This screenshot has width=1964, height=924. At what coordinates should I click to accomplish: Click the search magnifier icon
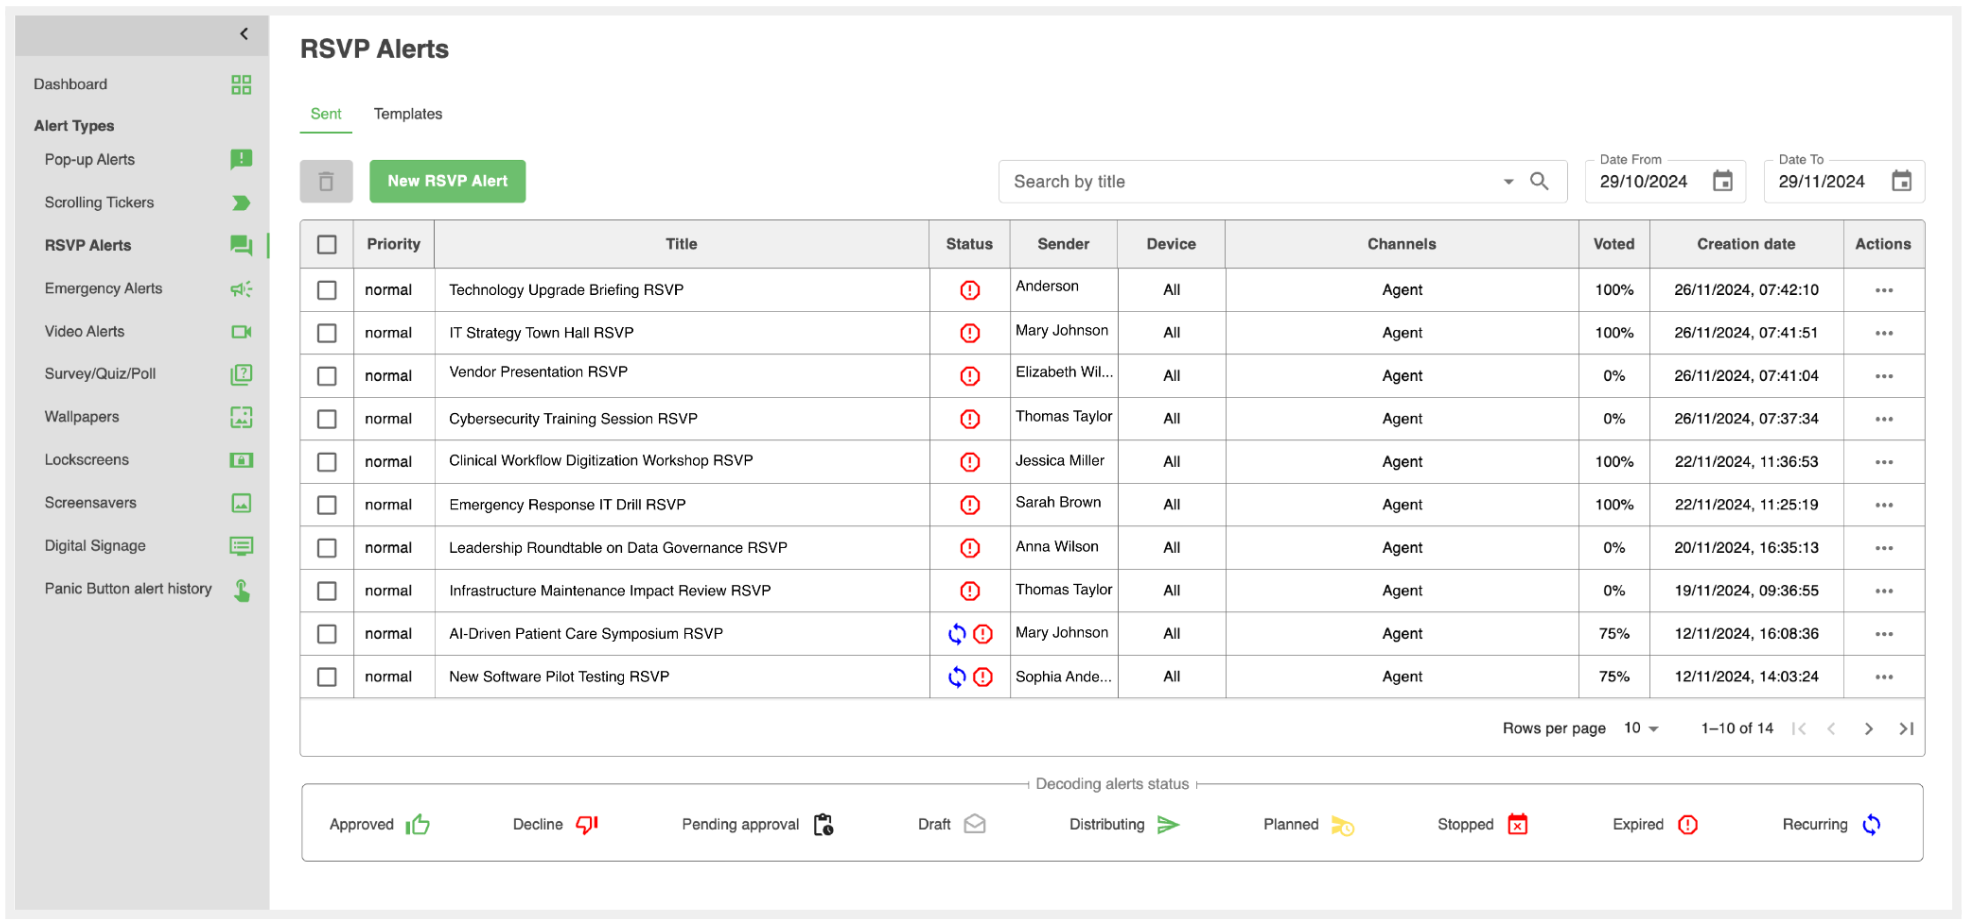(x=1539, y=181)
